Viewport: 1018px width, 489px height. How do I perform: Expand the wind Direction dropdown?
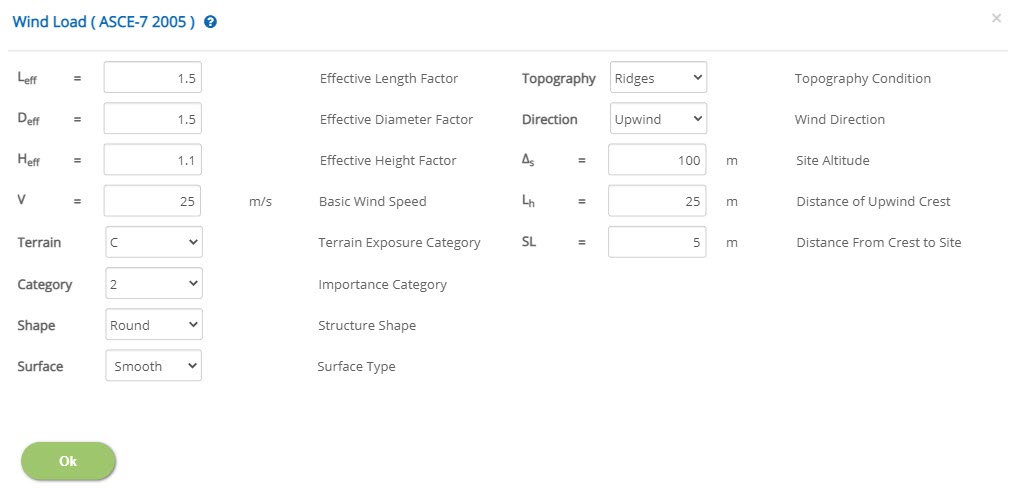point(658,119)
